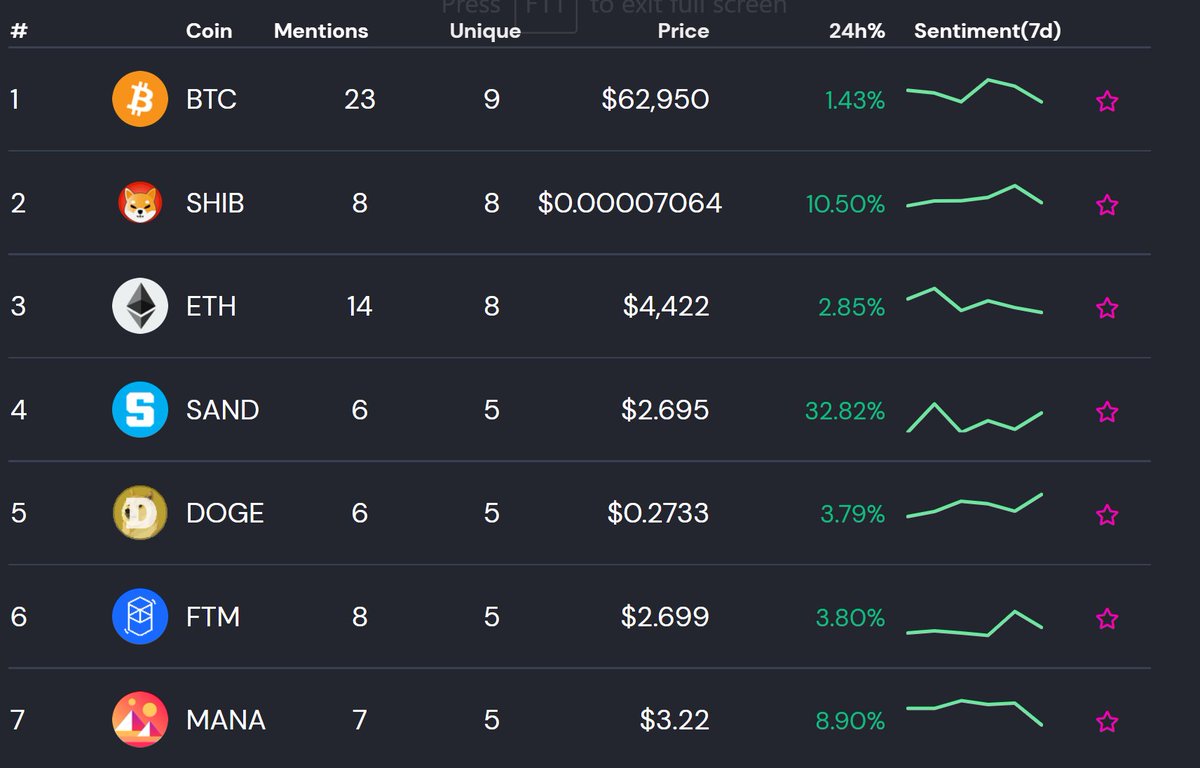Viewport: 1200px width, 768px height.
Task: Click BTC mentions count 23
Action: click(360, 100)
